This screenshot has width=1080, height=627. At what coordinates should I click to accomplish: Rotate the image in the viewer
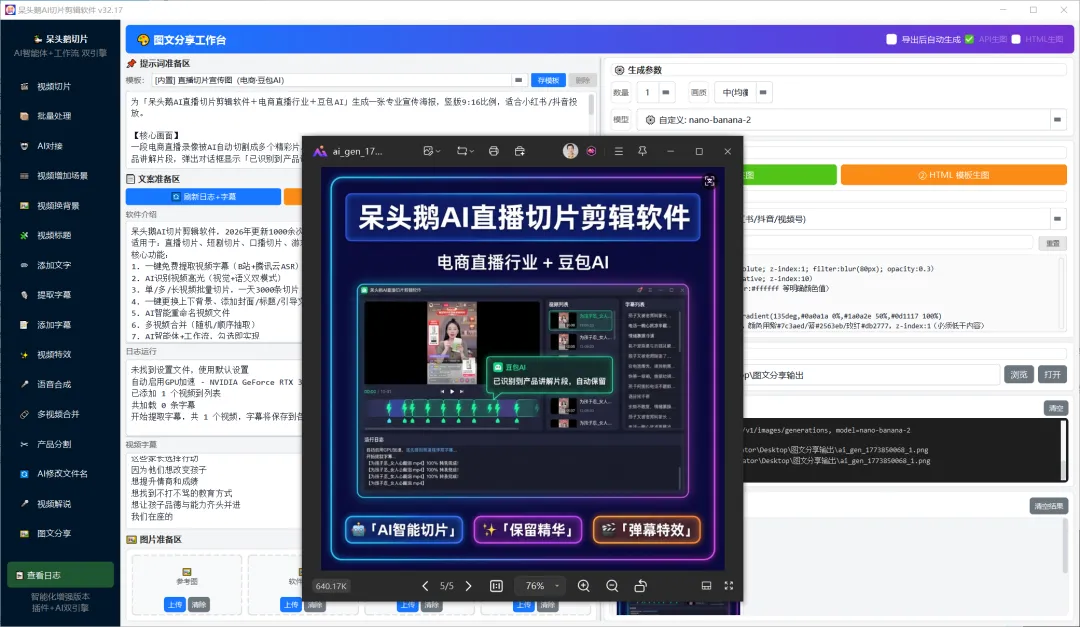[640, 586]
